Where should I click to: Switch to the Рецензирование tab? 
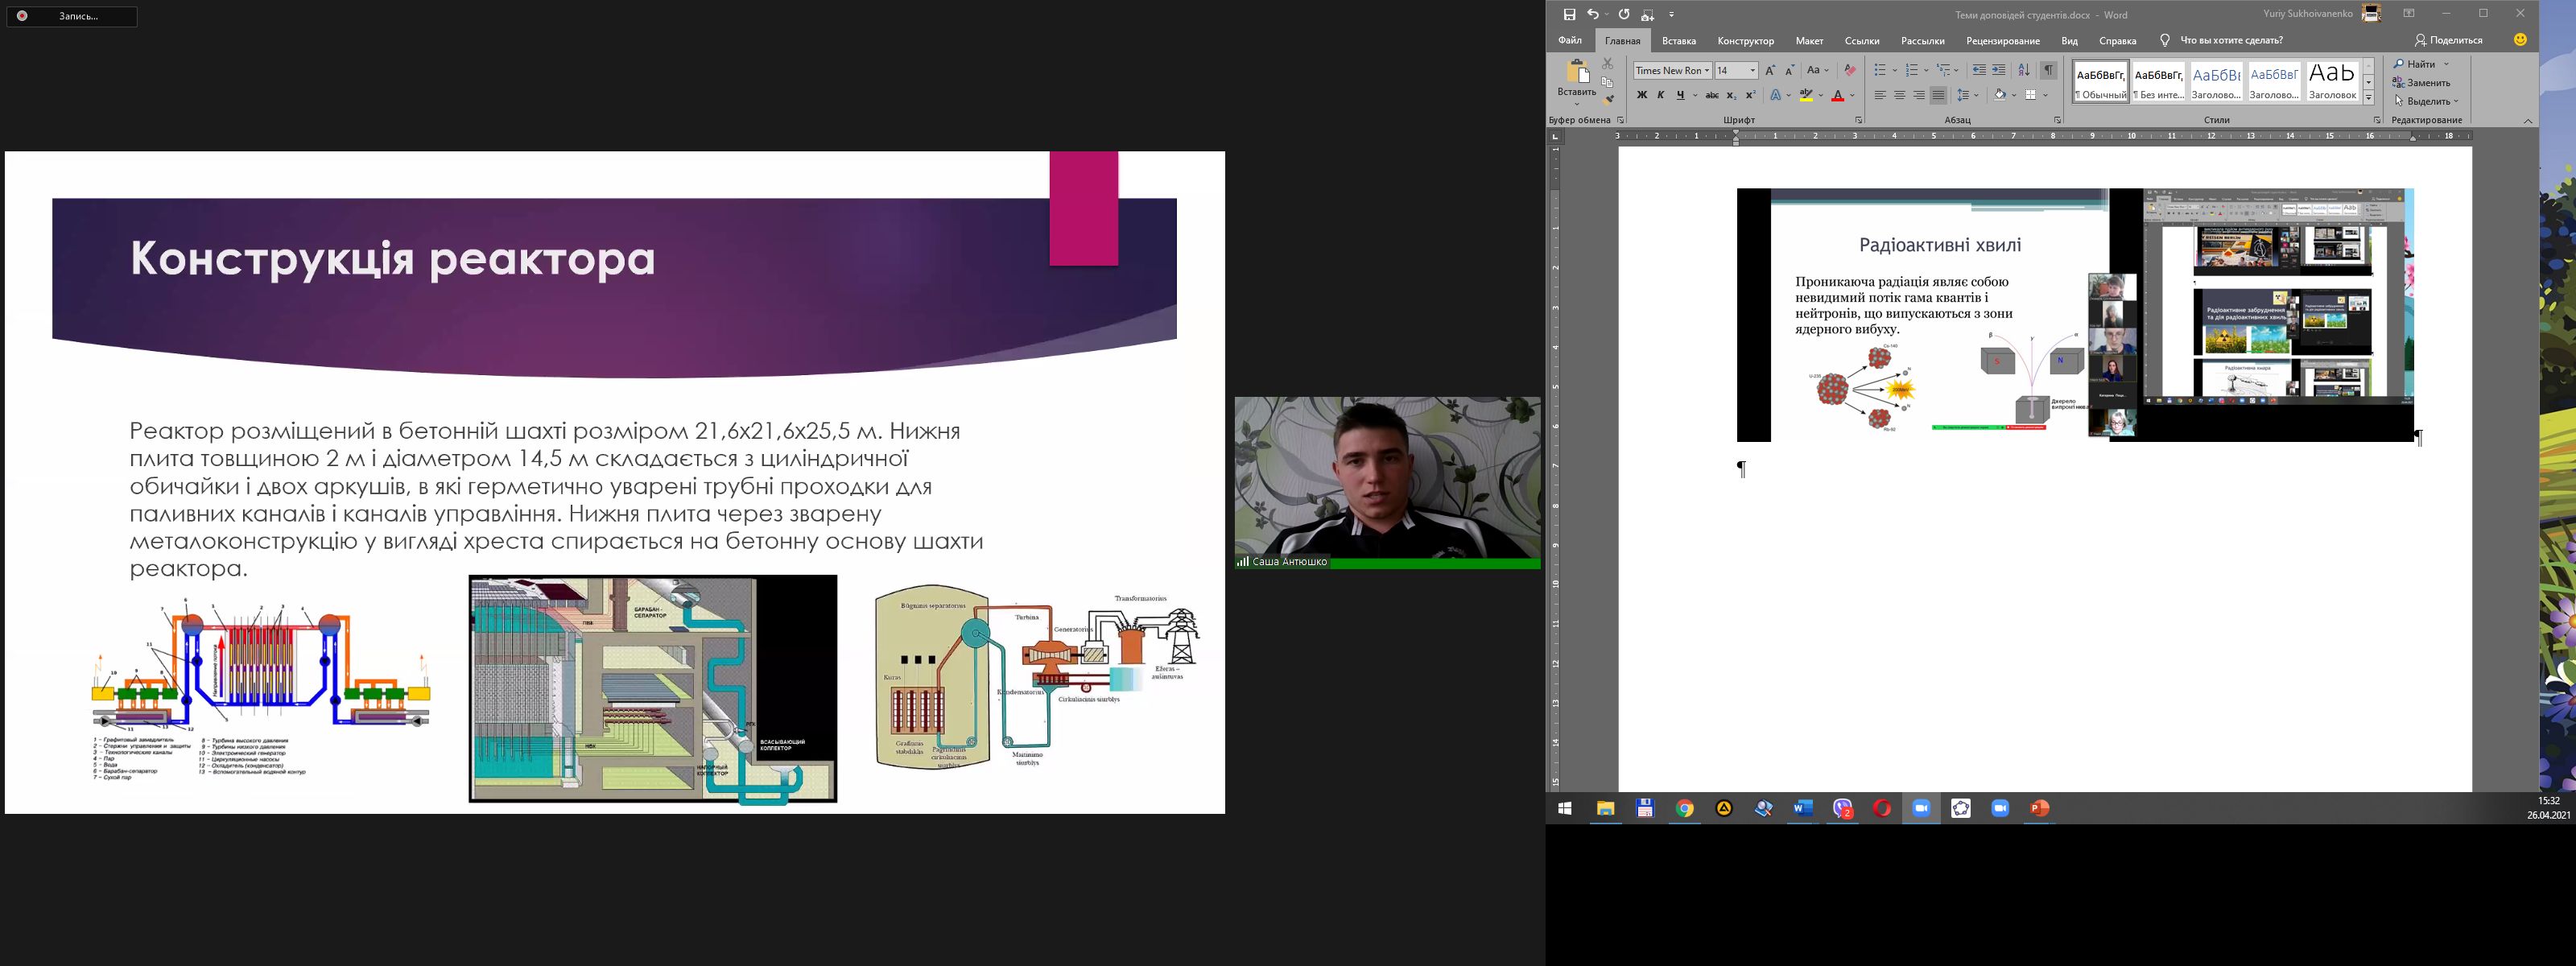pos(2002,41)
